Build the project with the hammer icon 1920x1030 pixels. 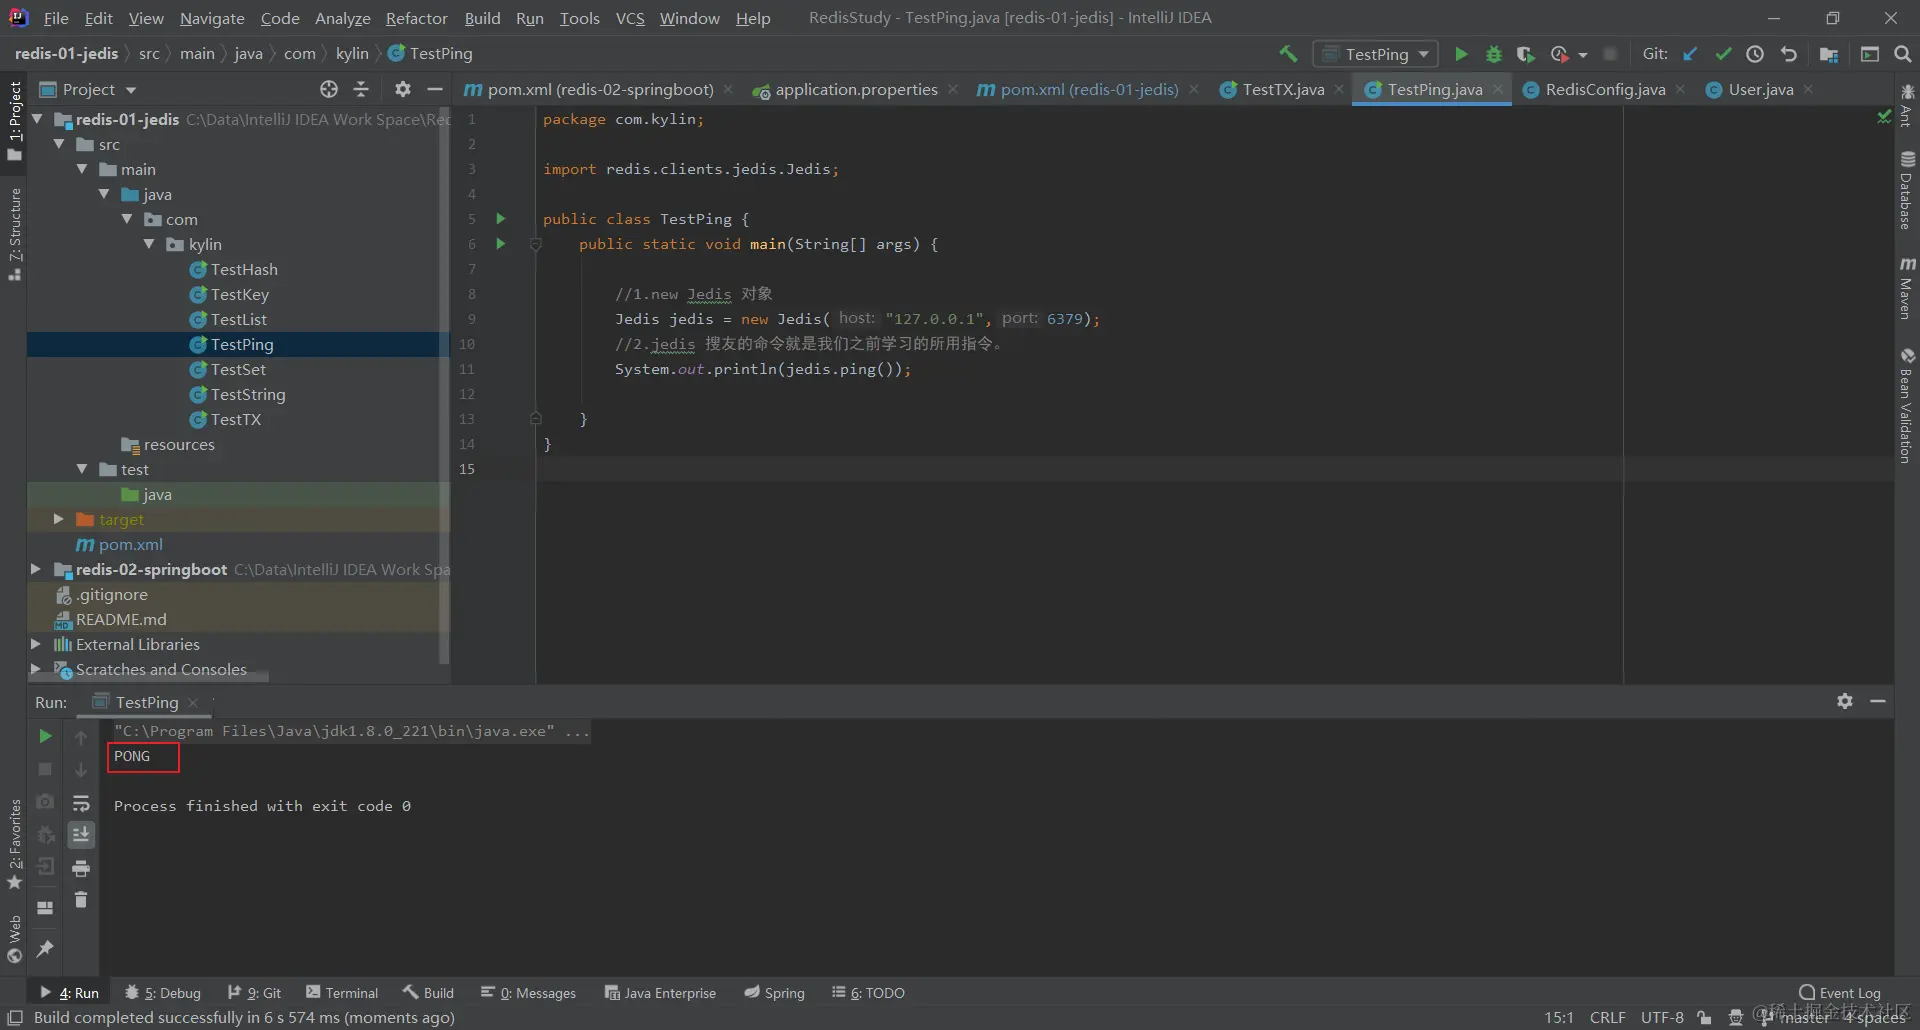click(1288, 54)
